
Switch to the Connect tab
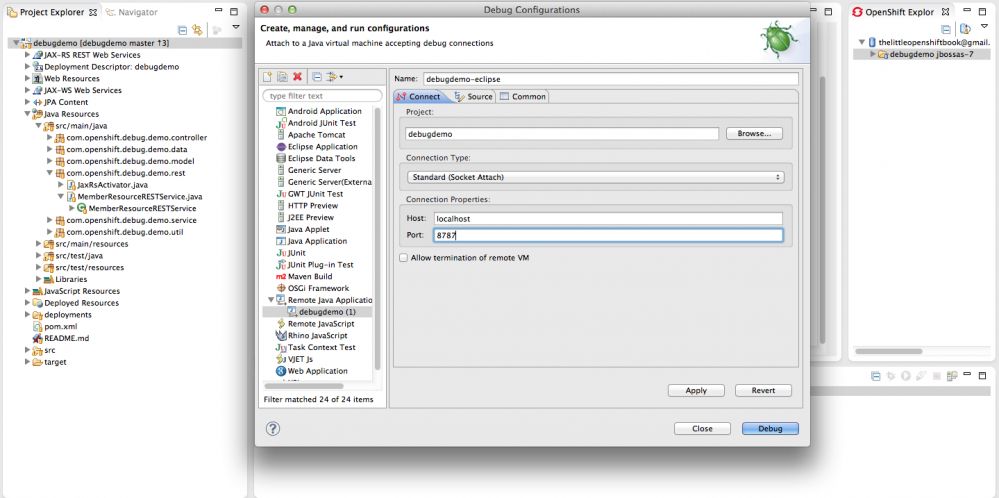click(x=418, y=96)
